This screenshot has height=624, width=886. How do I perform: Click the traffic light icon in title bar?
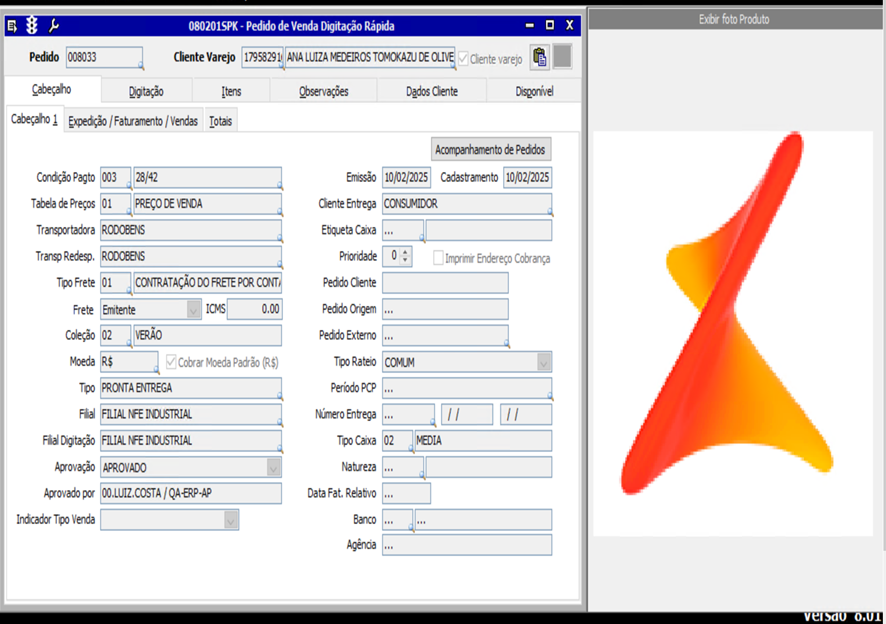pyautogui.click(x=32, y=25)
